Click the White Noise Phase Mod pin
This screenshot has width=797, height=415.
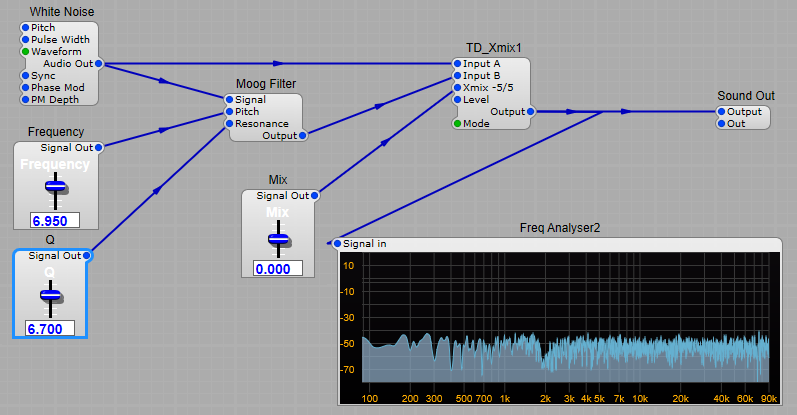[x=25, y=87]
